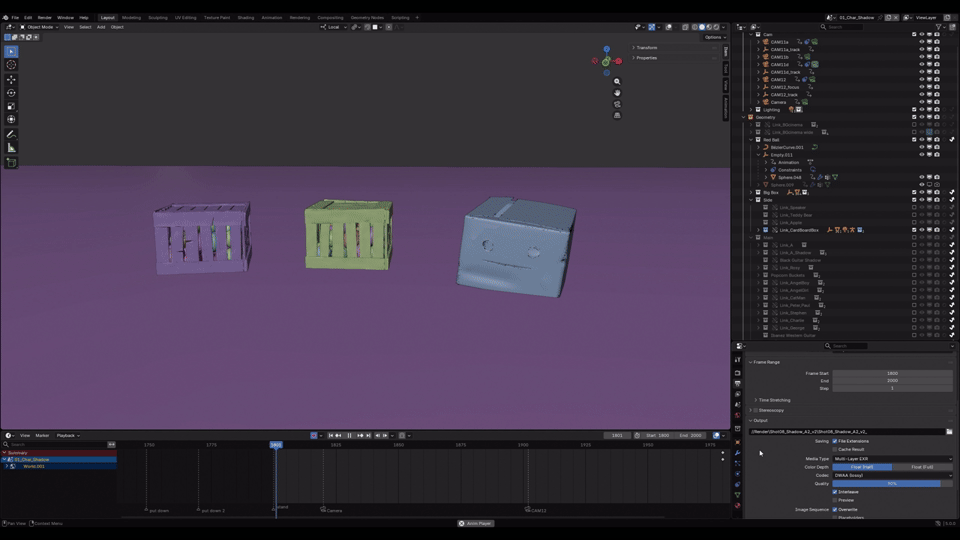The height and width of the screenshot is (540, 960).
Task: Select the Select Box tool
Action: coord(11,51)
